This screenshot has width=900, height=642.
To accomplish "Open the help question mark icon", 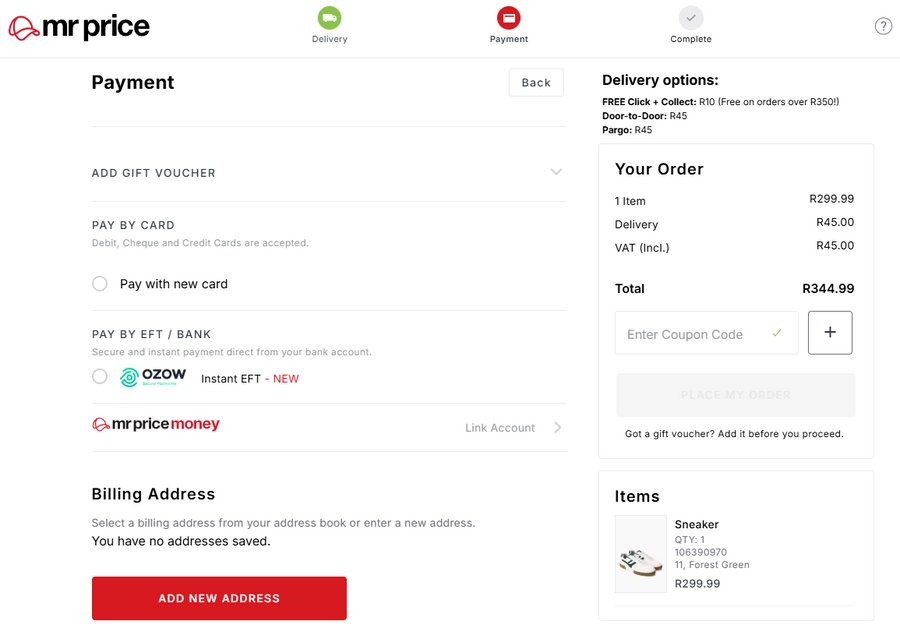I will tap(883, 27).
